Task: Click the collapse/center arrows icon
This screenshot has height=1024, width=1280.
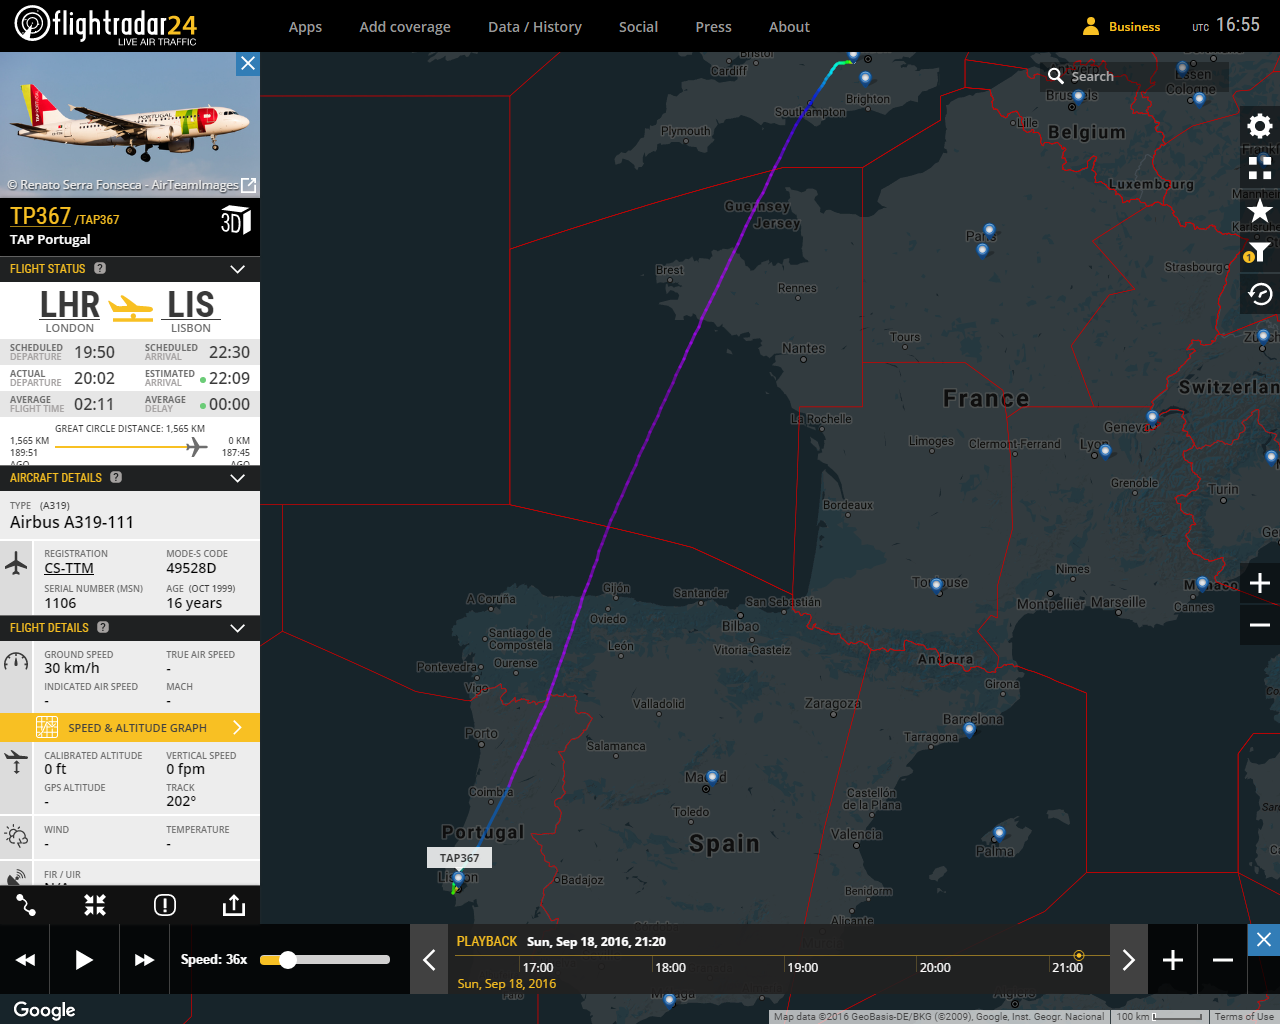Action: pyautogui.click(x=95, y=905)
